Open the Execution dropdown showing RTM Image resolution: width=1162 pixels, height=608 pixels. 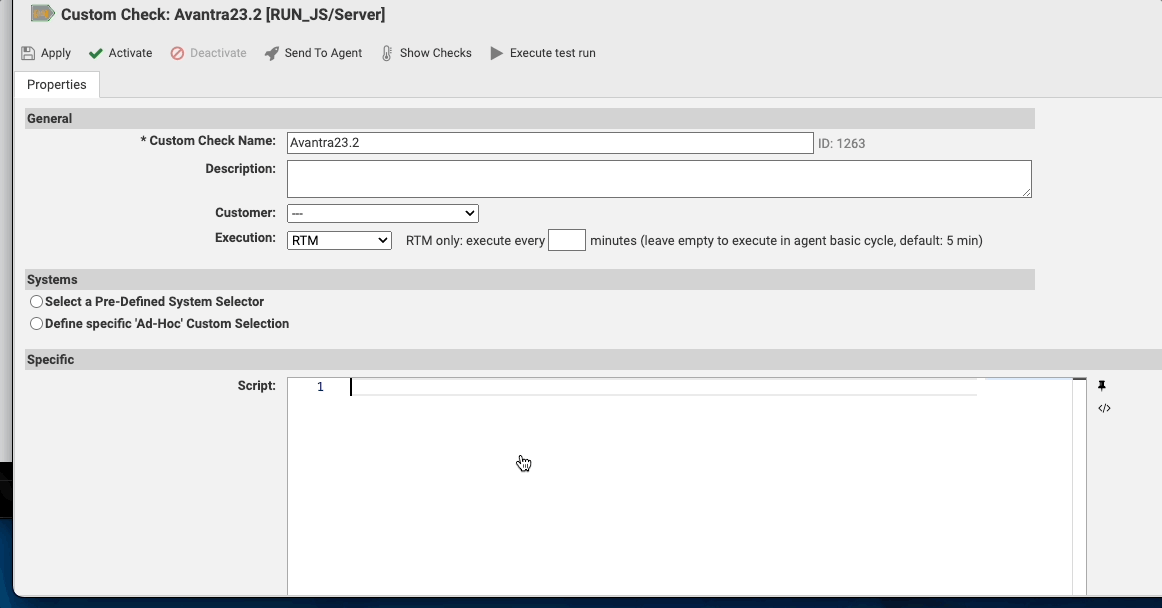point(340,240)
